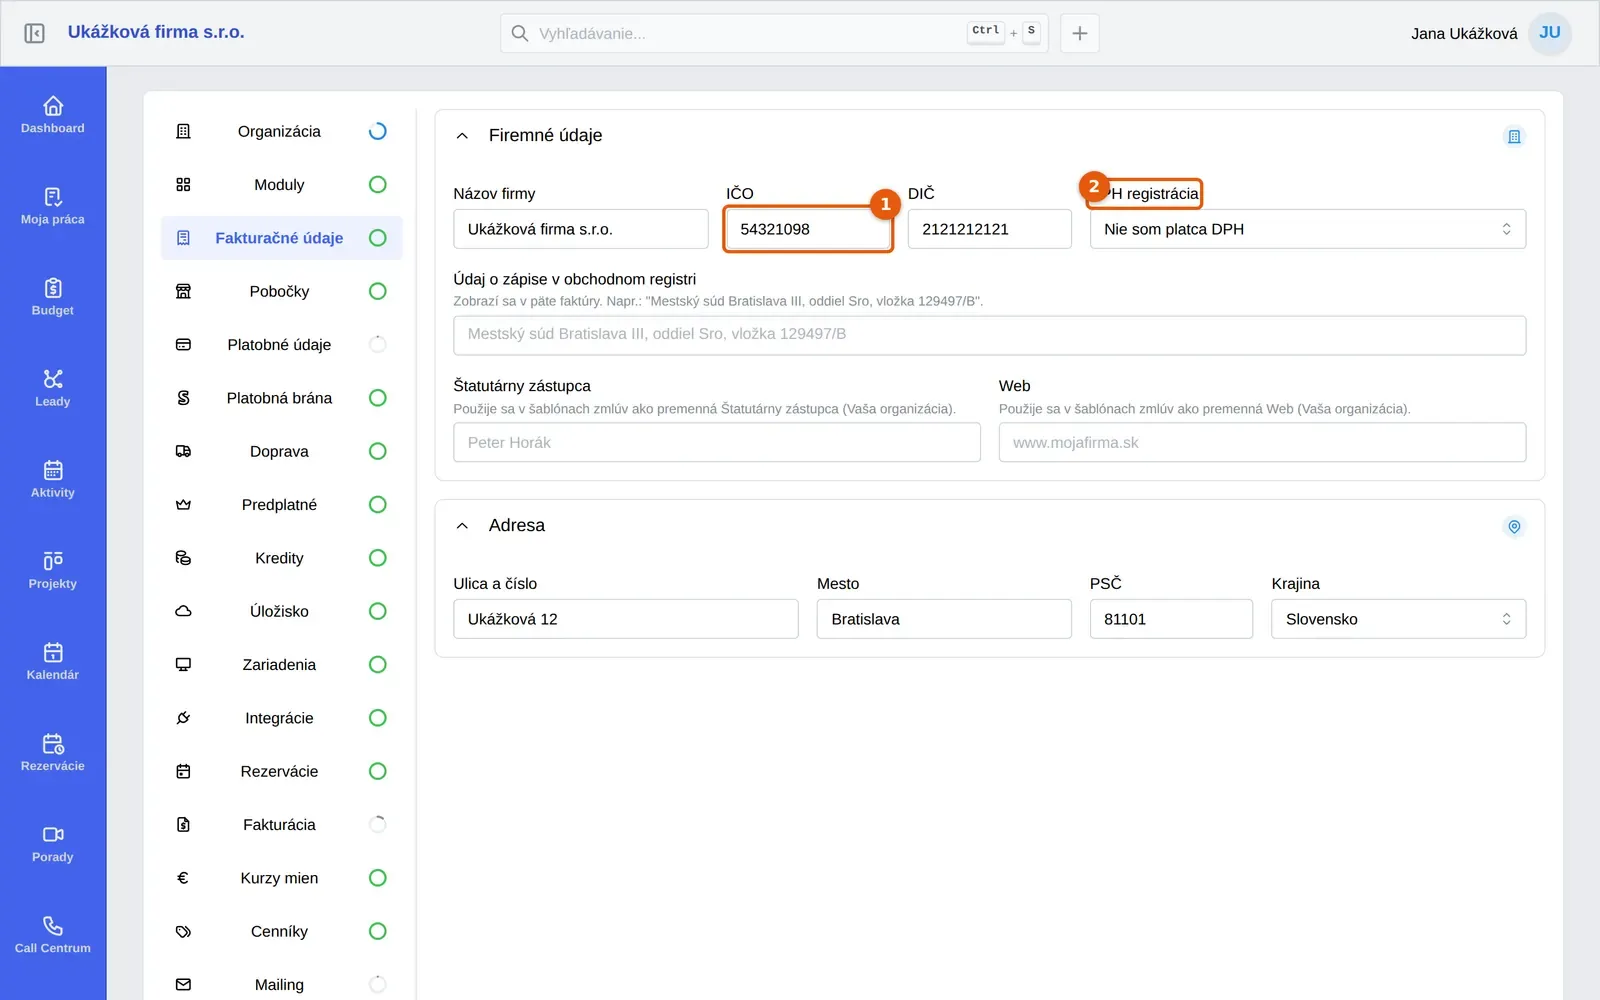Open the Budget sidebar section
Screen dimensions: 1600x1000
(53, 297)
